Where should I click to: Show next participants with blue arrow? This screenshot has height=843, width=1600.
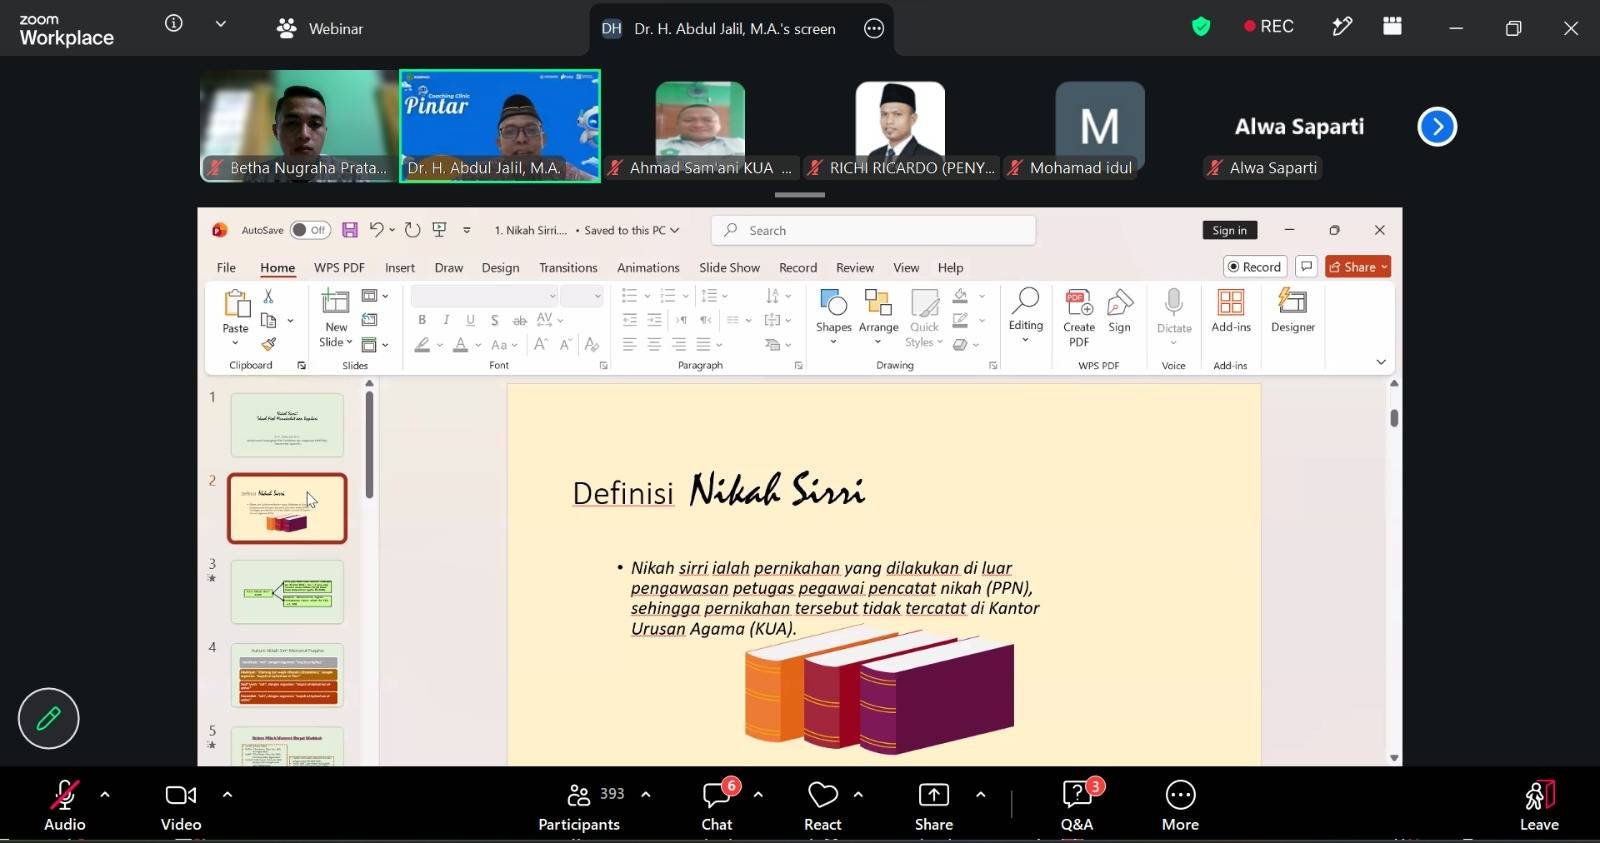tap(1437, 127)
